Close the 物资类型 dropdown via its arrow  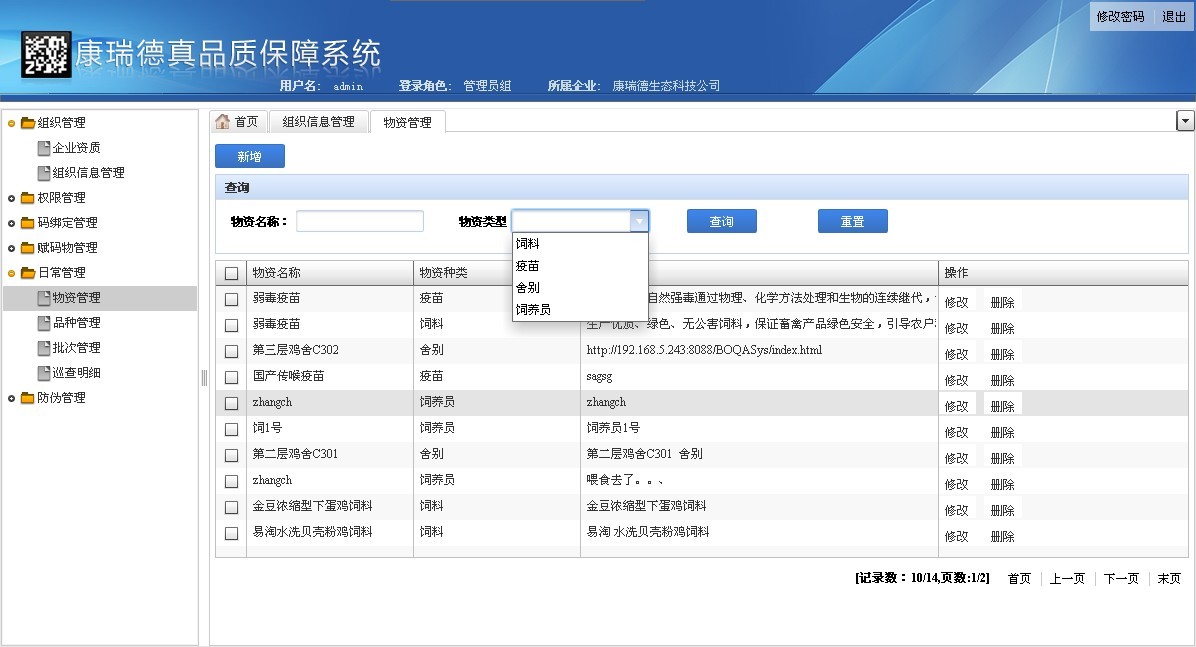coord(639,221)
